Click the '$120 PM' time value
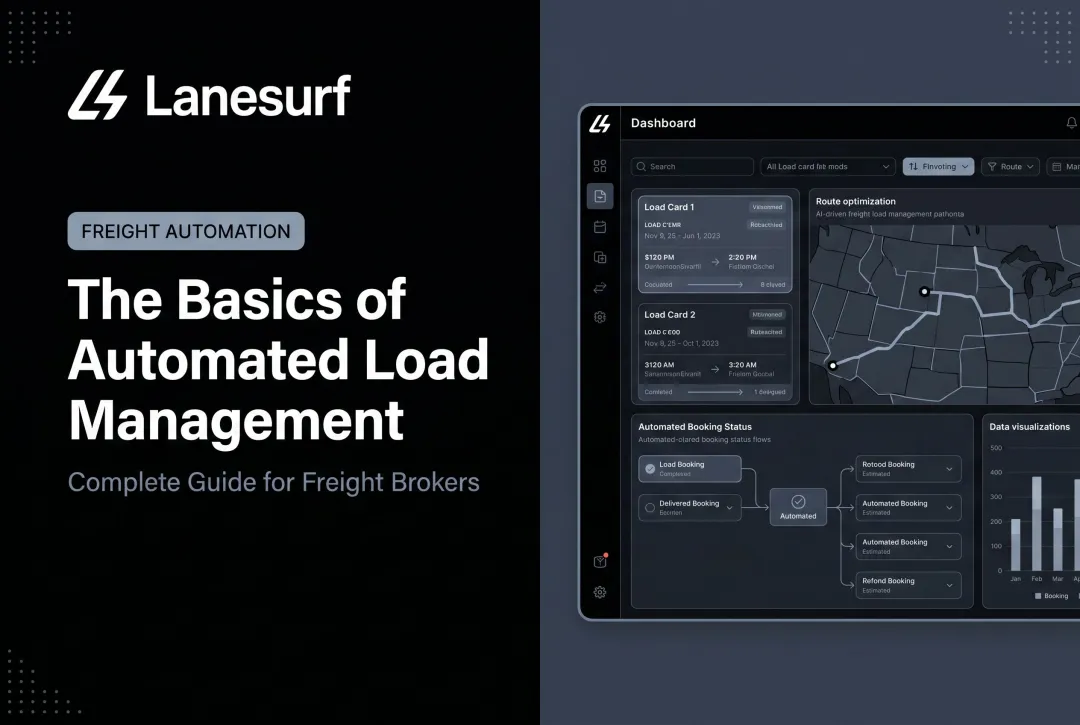 (x=659, y=258)
